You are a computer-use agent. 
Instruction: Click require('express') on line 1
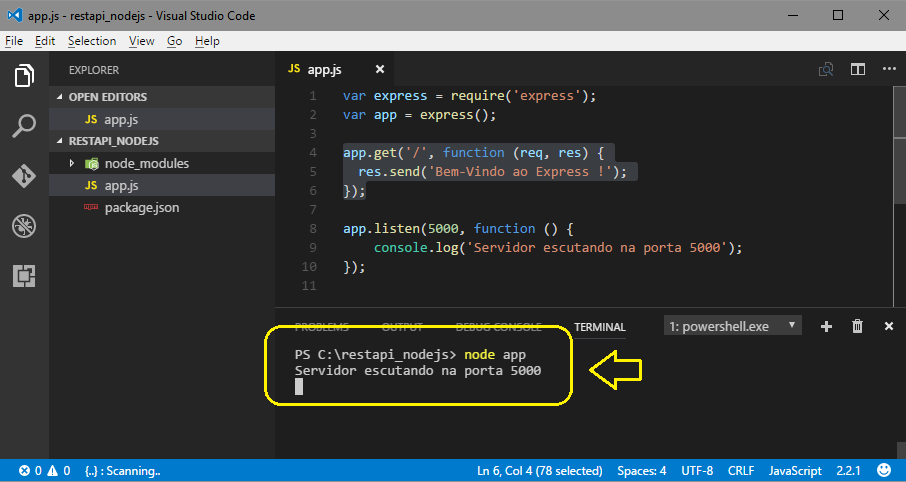(x=519, y=95)
